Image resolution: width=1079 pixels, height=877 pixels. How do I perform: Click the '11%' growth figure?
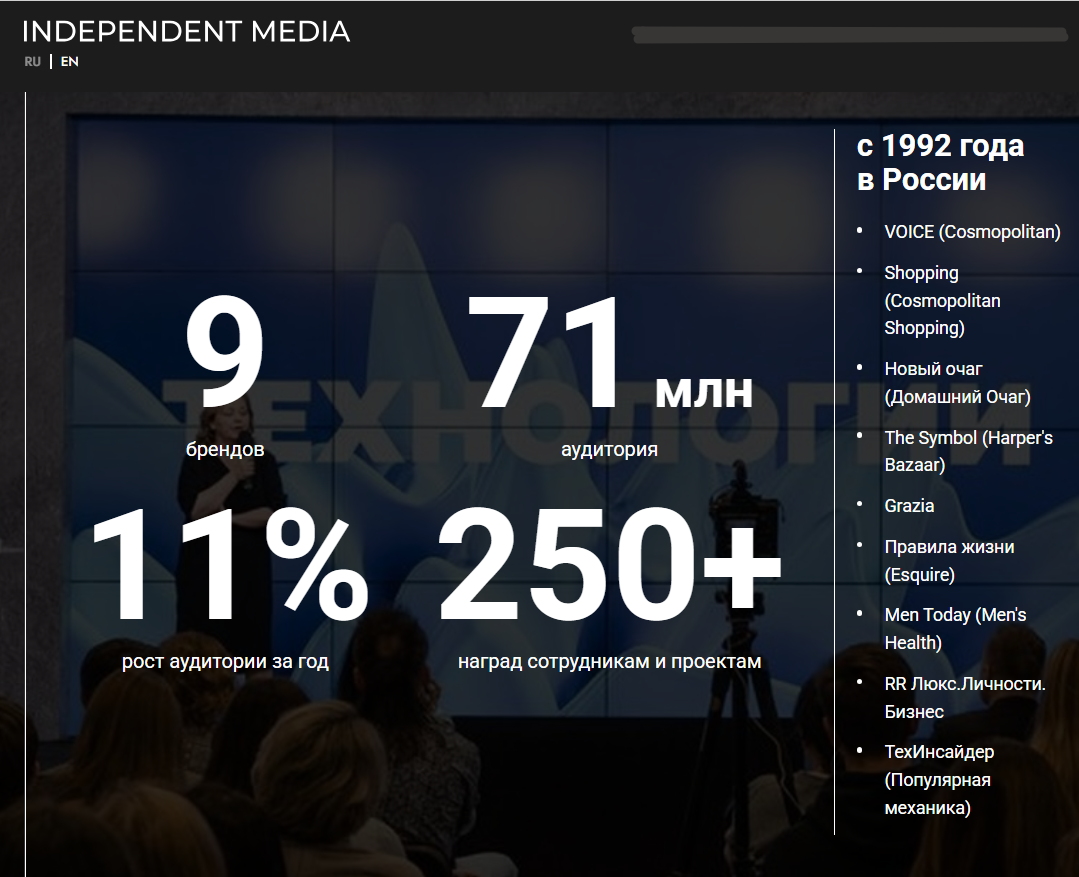[x=229, y=564]
